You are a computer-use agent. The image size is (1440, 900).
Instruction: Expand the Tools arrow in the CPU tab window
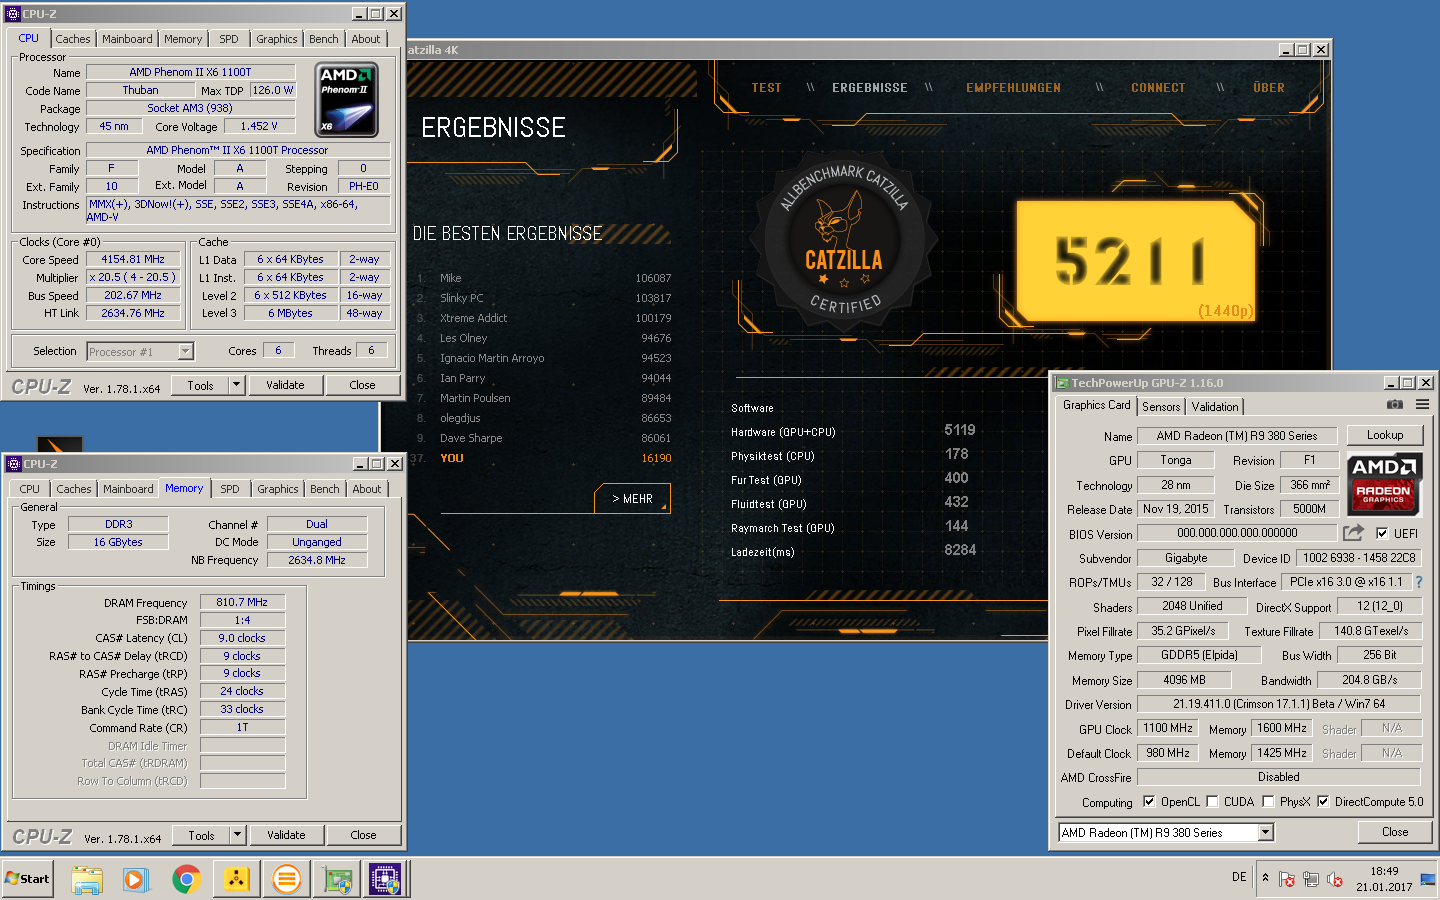click(237, 385)
